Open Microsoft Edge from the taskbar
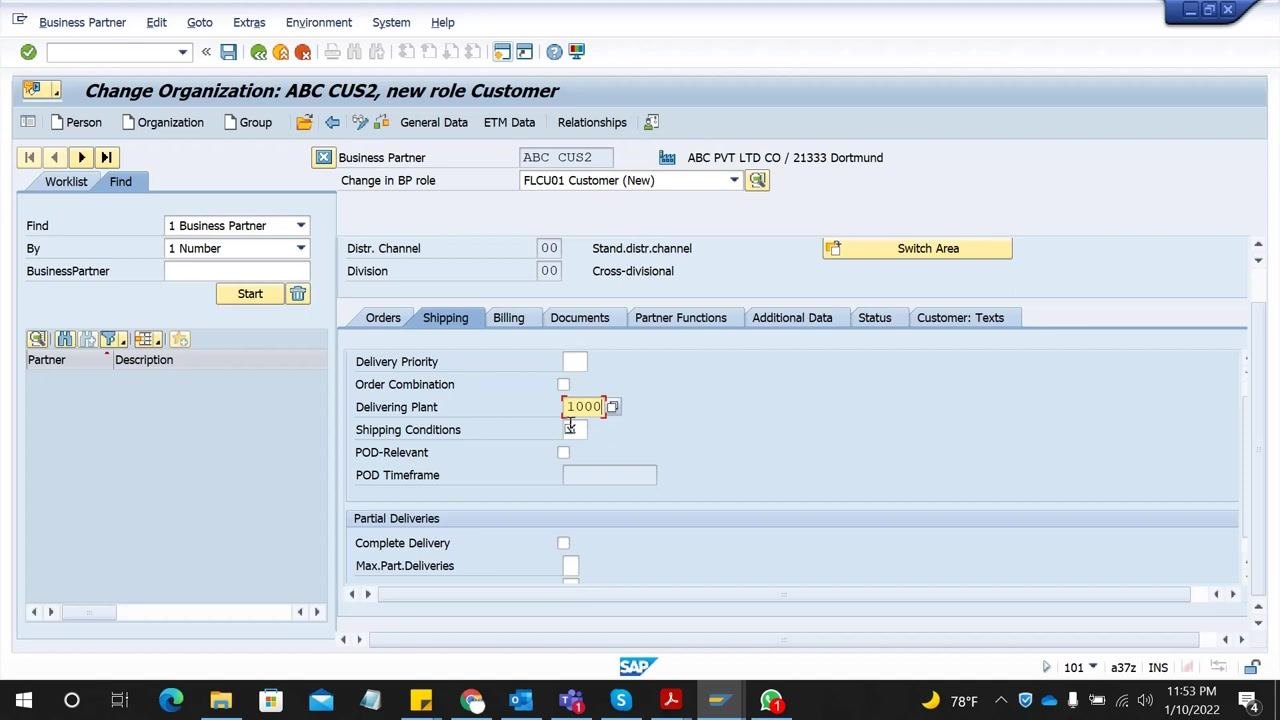The height and width of the screenshot is (720, 1280). (x=171, y=700)
